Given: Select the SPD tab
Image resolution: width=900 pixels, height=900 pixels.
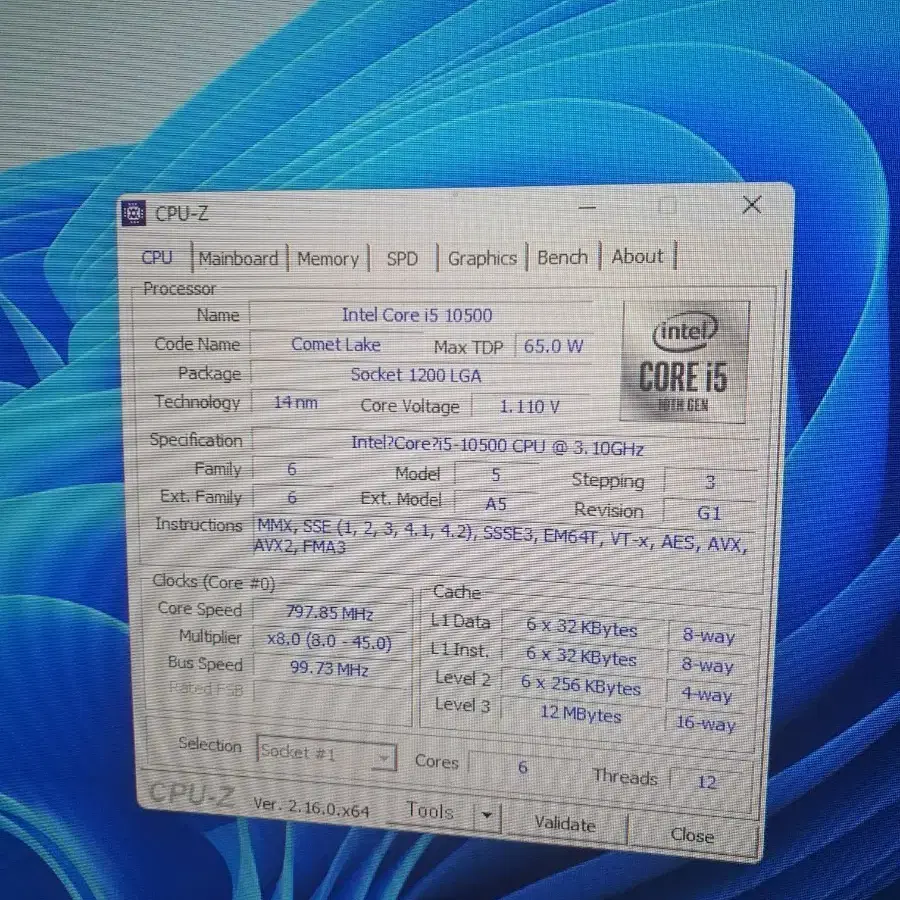Looking at the screenshot, I should tap(402, 258).
